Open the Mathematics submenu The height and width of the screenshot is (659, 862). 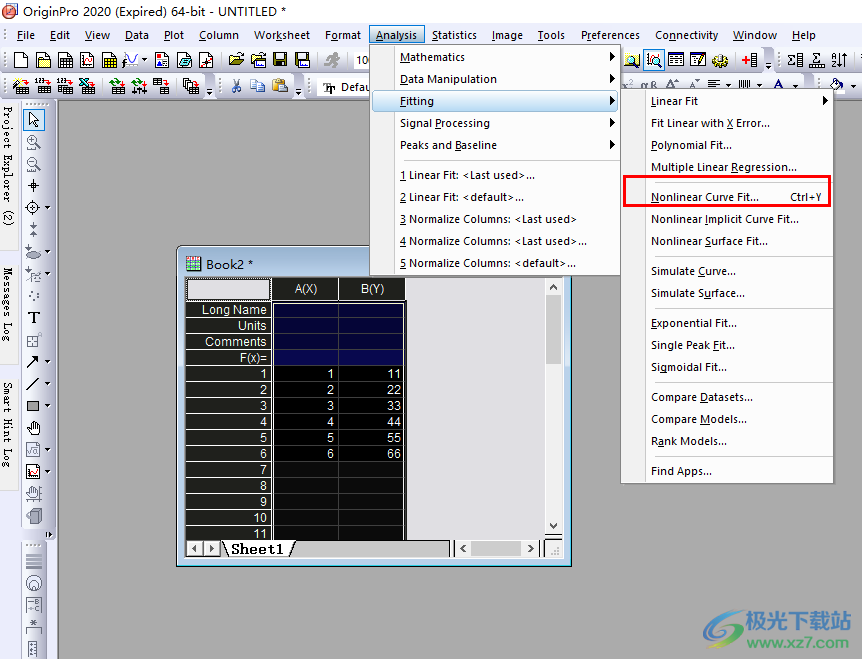coord(495,57)
